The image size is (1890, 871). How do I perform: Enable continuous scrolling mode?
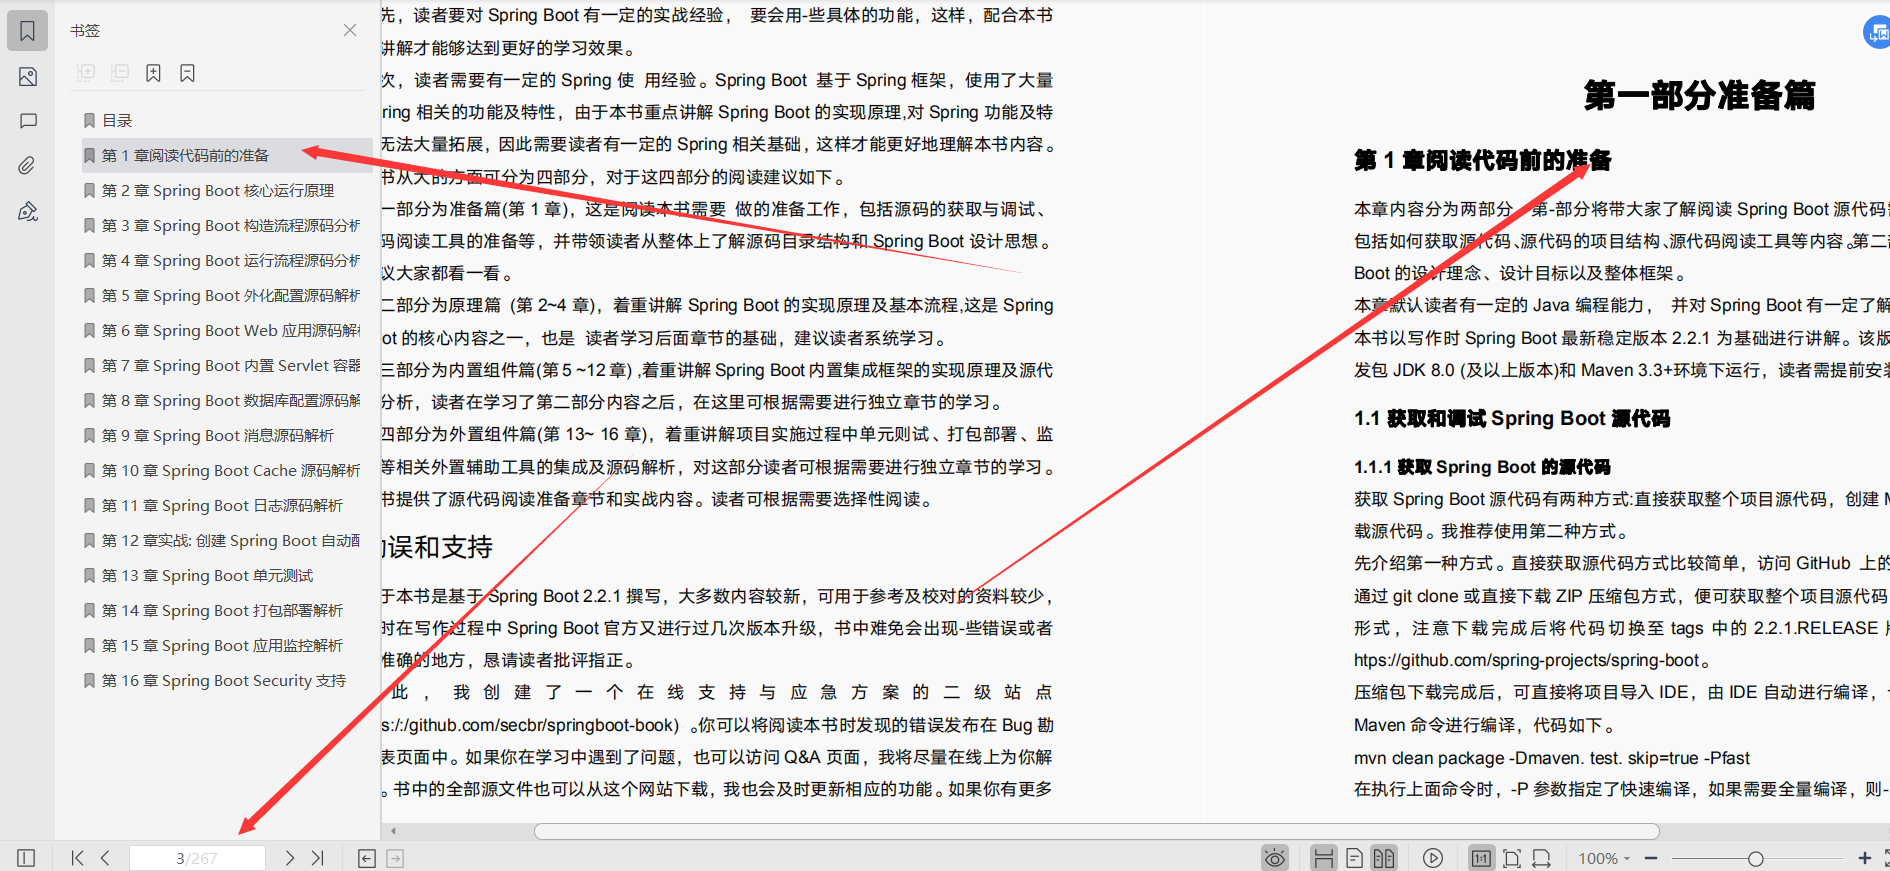tap(1323, 858)
